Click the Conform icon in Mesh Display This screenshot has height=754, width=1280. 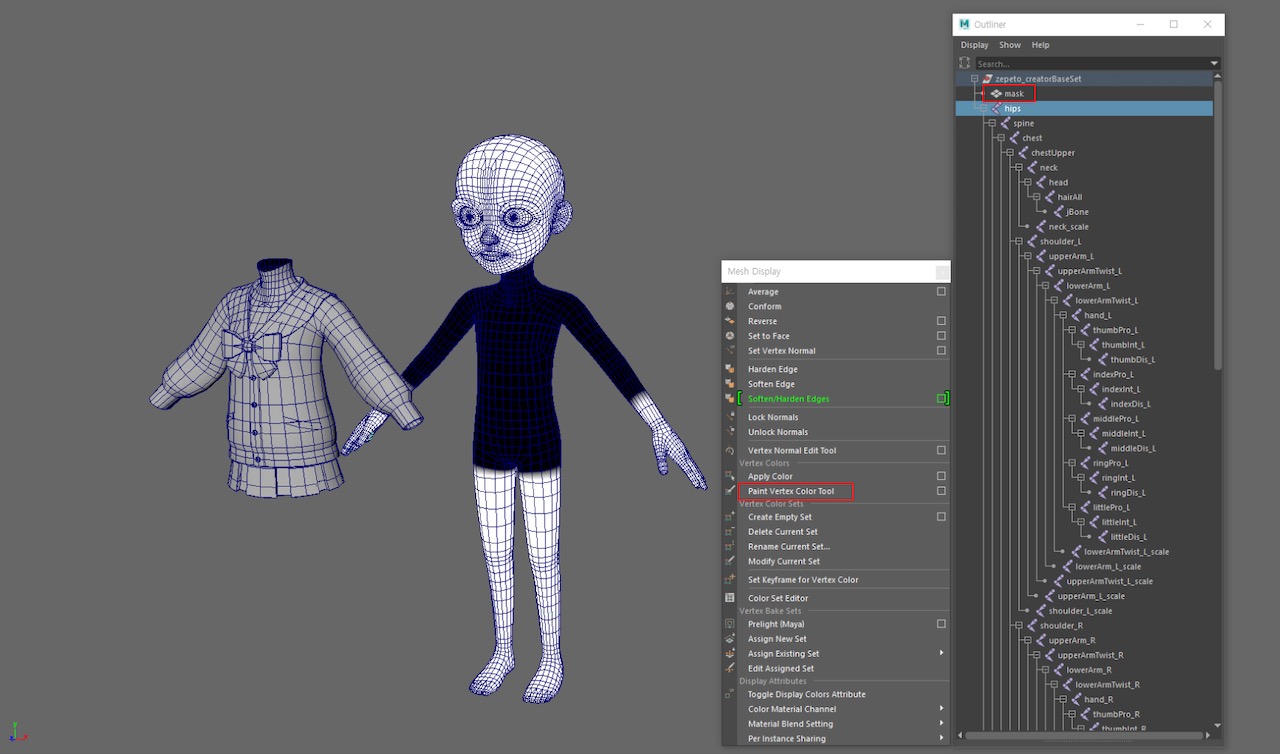730,307
